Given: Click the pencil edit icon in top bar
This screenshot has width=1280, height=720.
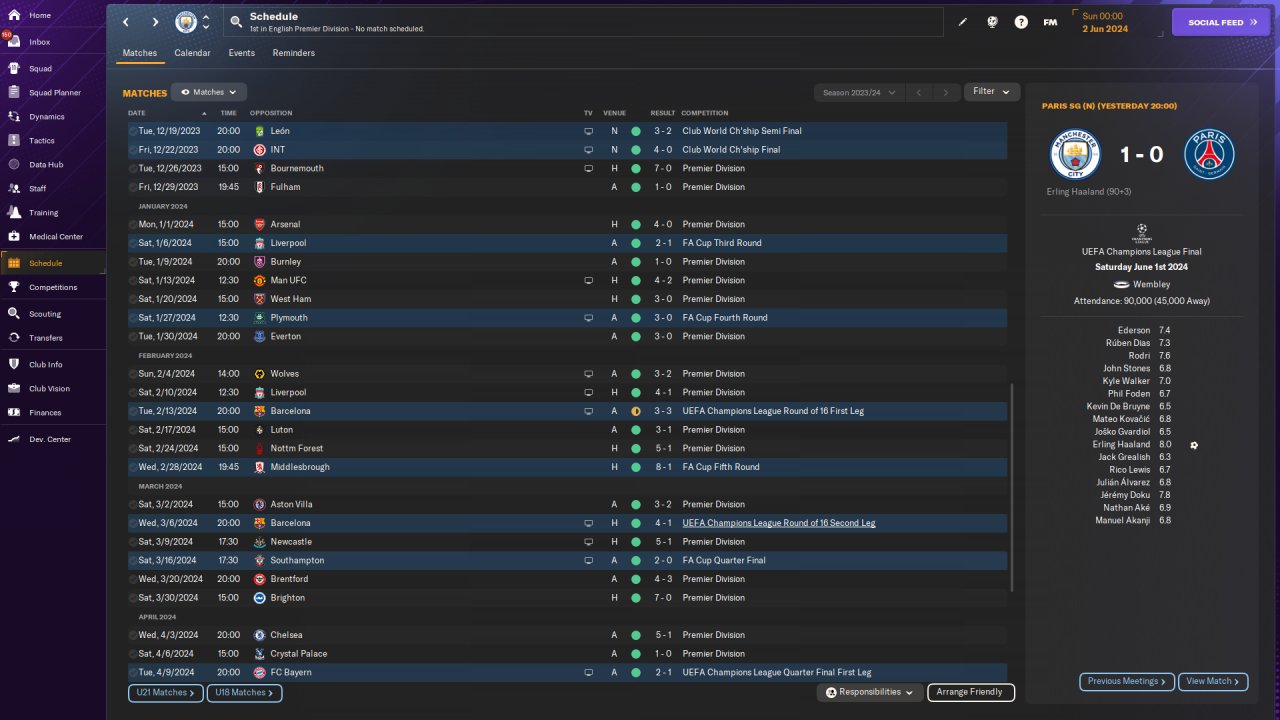Looking at the screenshot, I should [963, 22].
